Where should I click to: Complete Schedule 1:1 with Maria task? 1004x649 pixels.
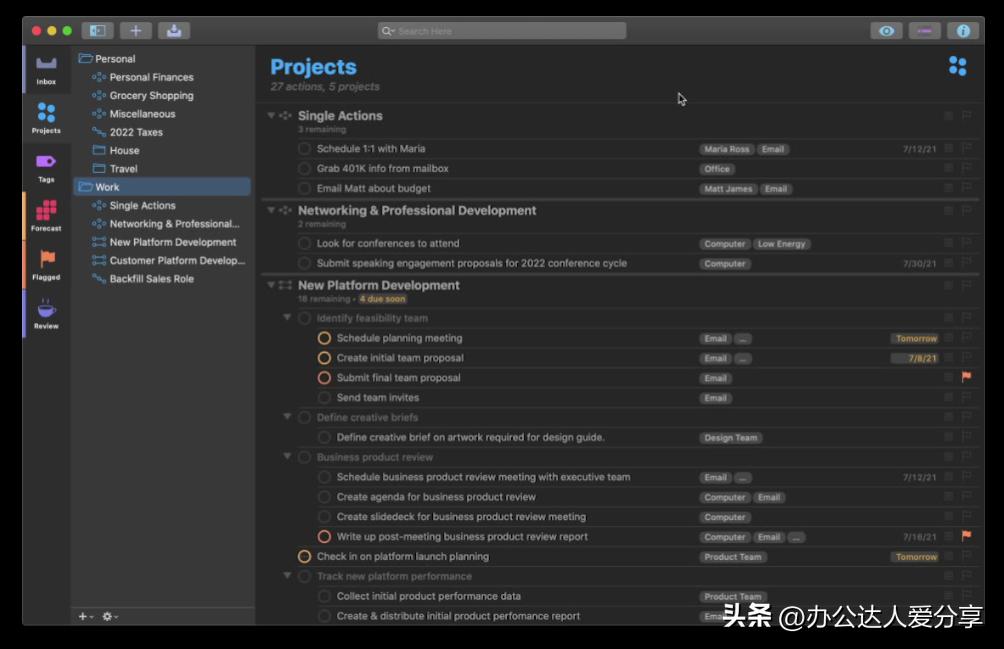(x=304, y=148)
